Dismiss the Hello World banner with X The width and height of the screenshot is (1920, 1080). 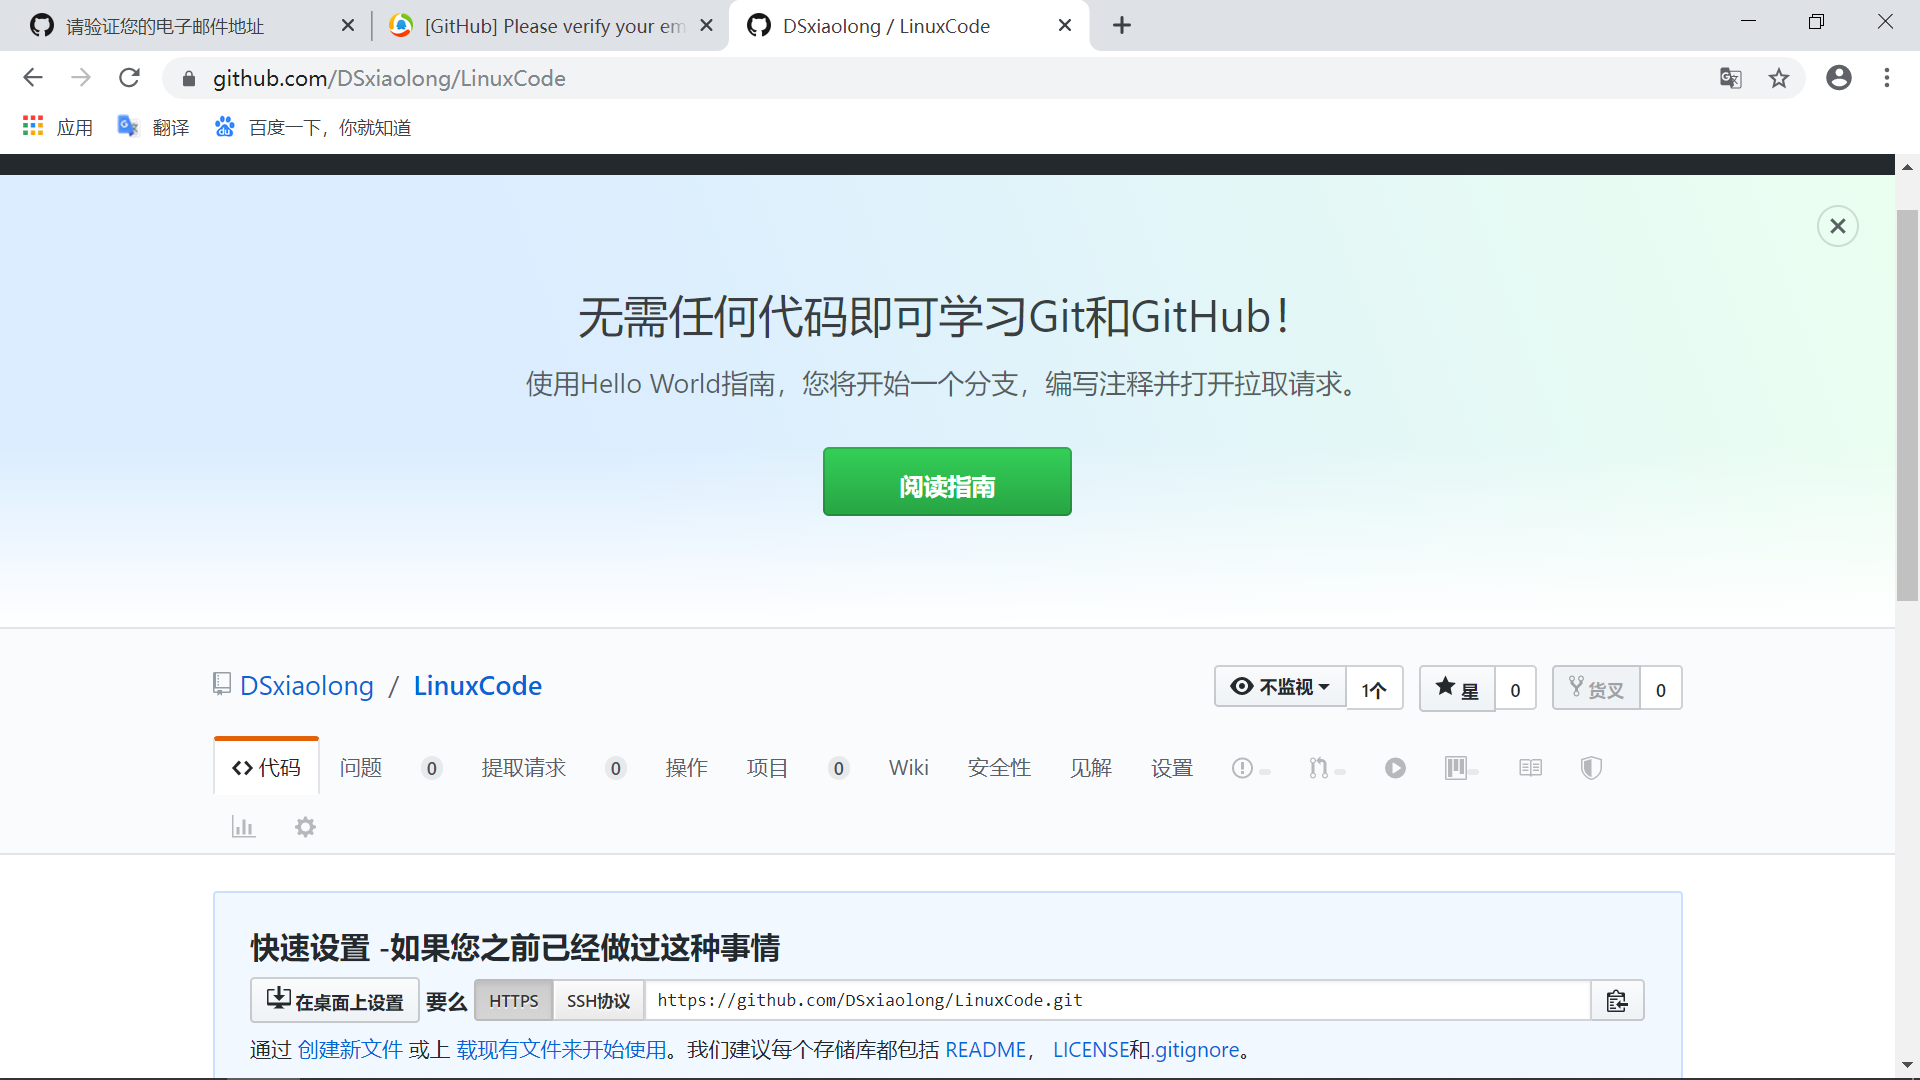click(x=1837, y=226)
